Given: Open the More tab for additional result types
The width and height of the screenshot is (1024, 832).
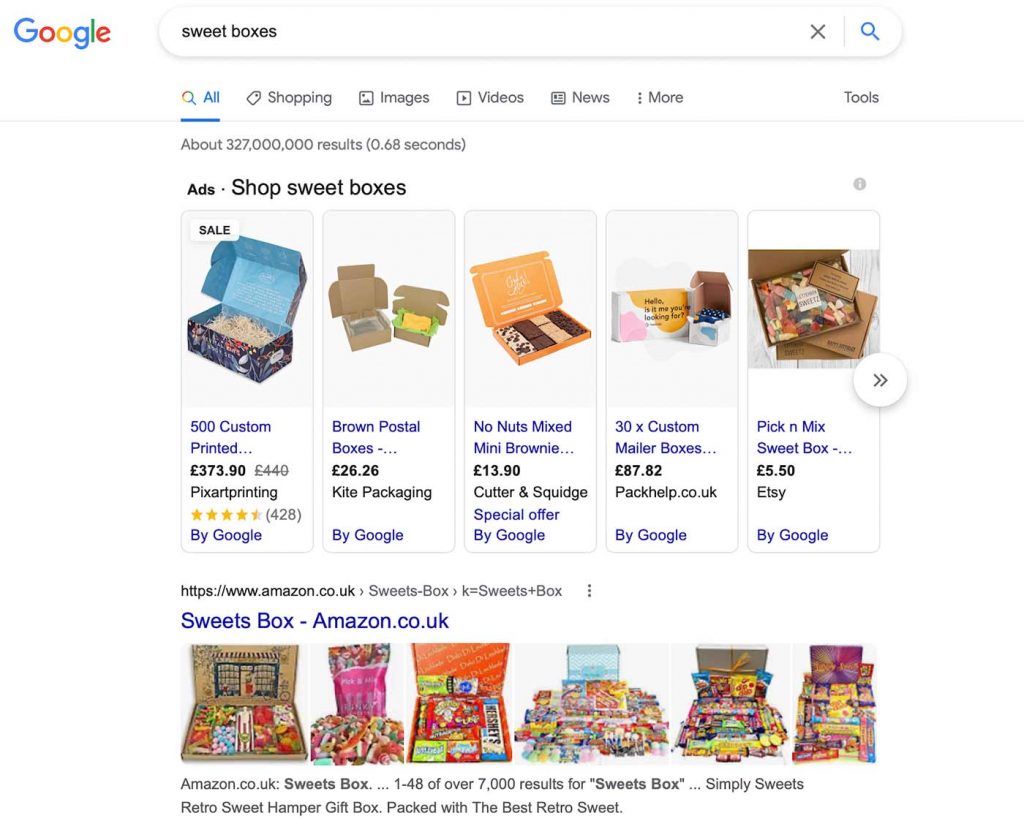Looking at the screenshot, I should point(659,97).
